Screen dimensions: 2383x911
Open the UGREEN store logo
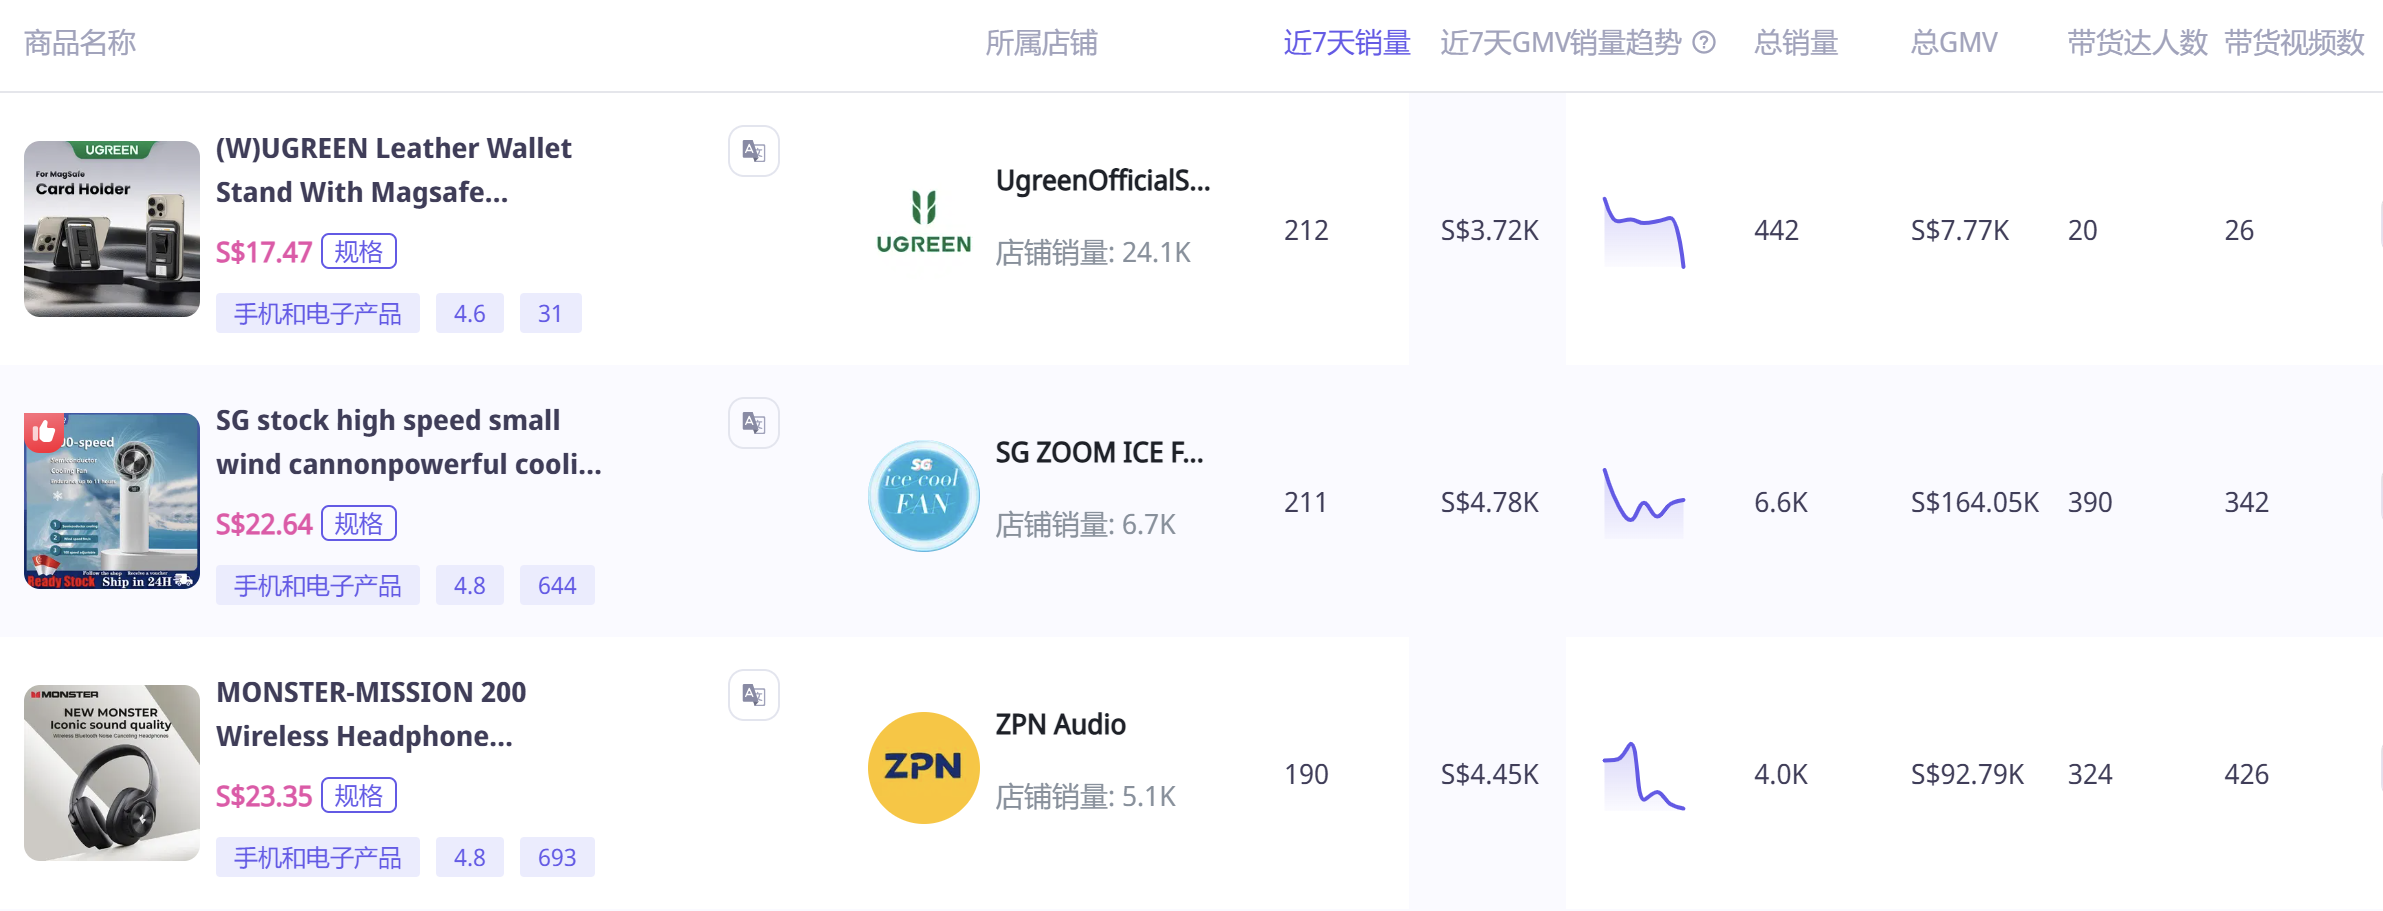[x=923, y=222]
